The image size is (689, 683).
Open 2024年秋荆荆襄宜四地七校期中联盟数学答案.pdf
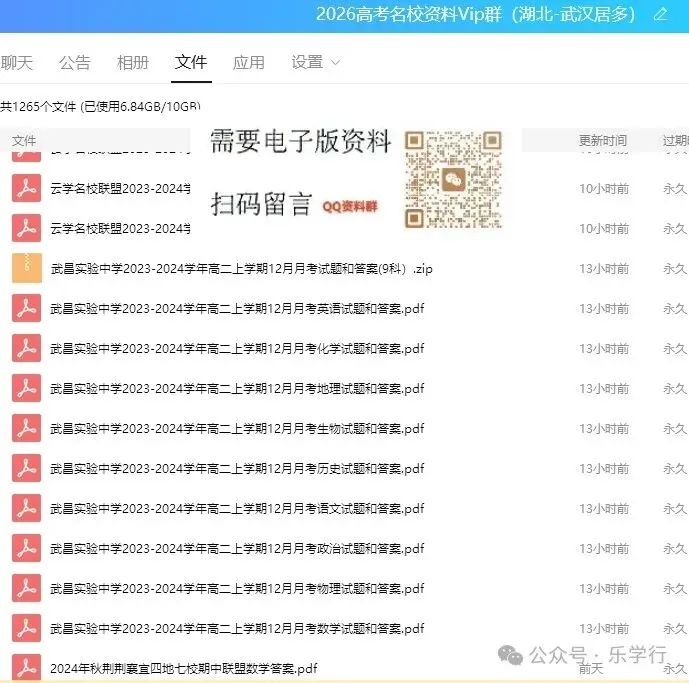tap(184, 668)
